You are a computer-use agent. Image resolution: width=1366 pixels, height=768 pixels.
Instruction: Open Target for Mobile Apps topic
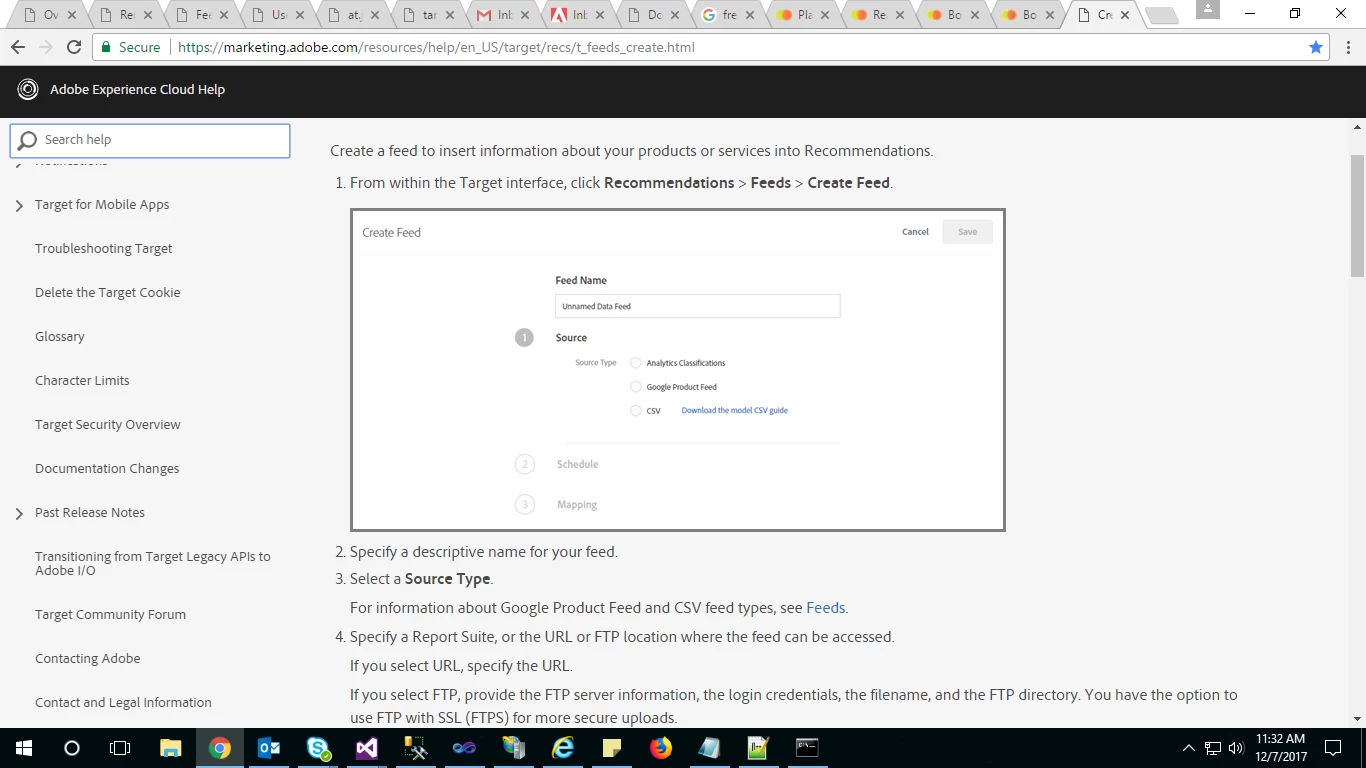(102, 204)
